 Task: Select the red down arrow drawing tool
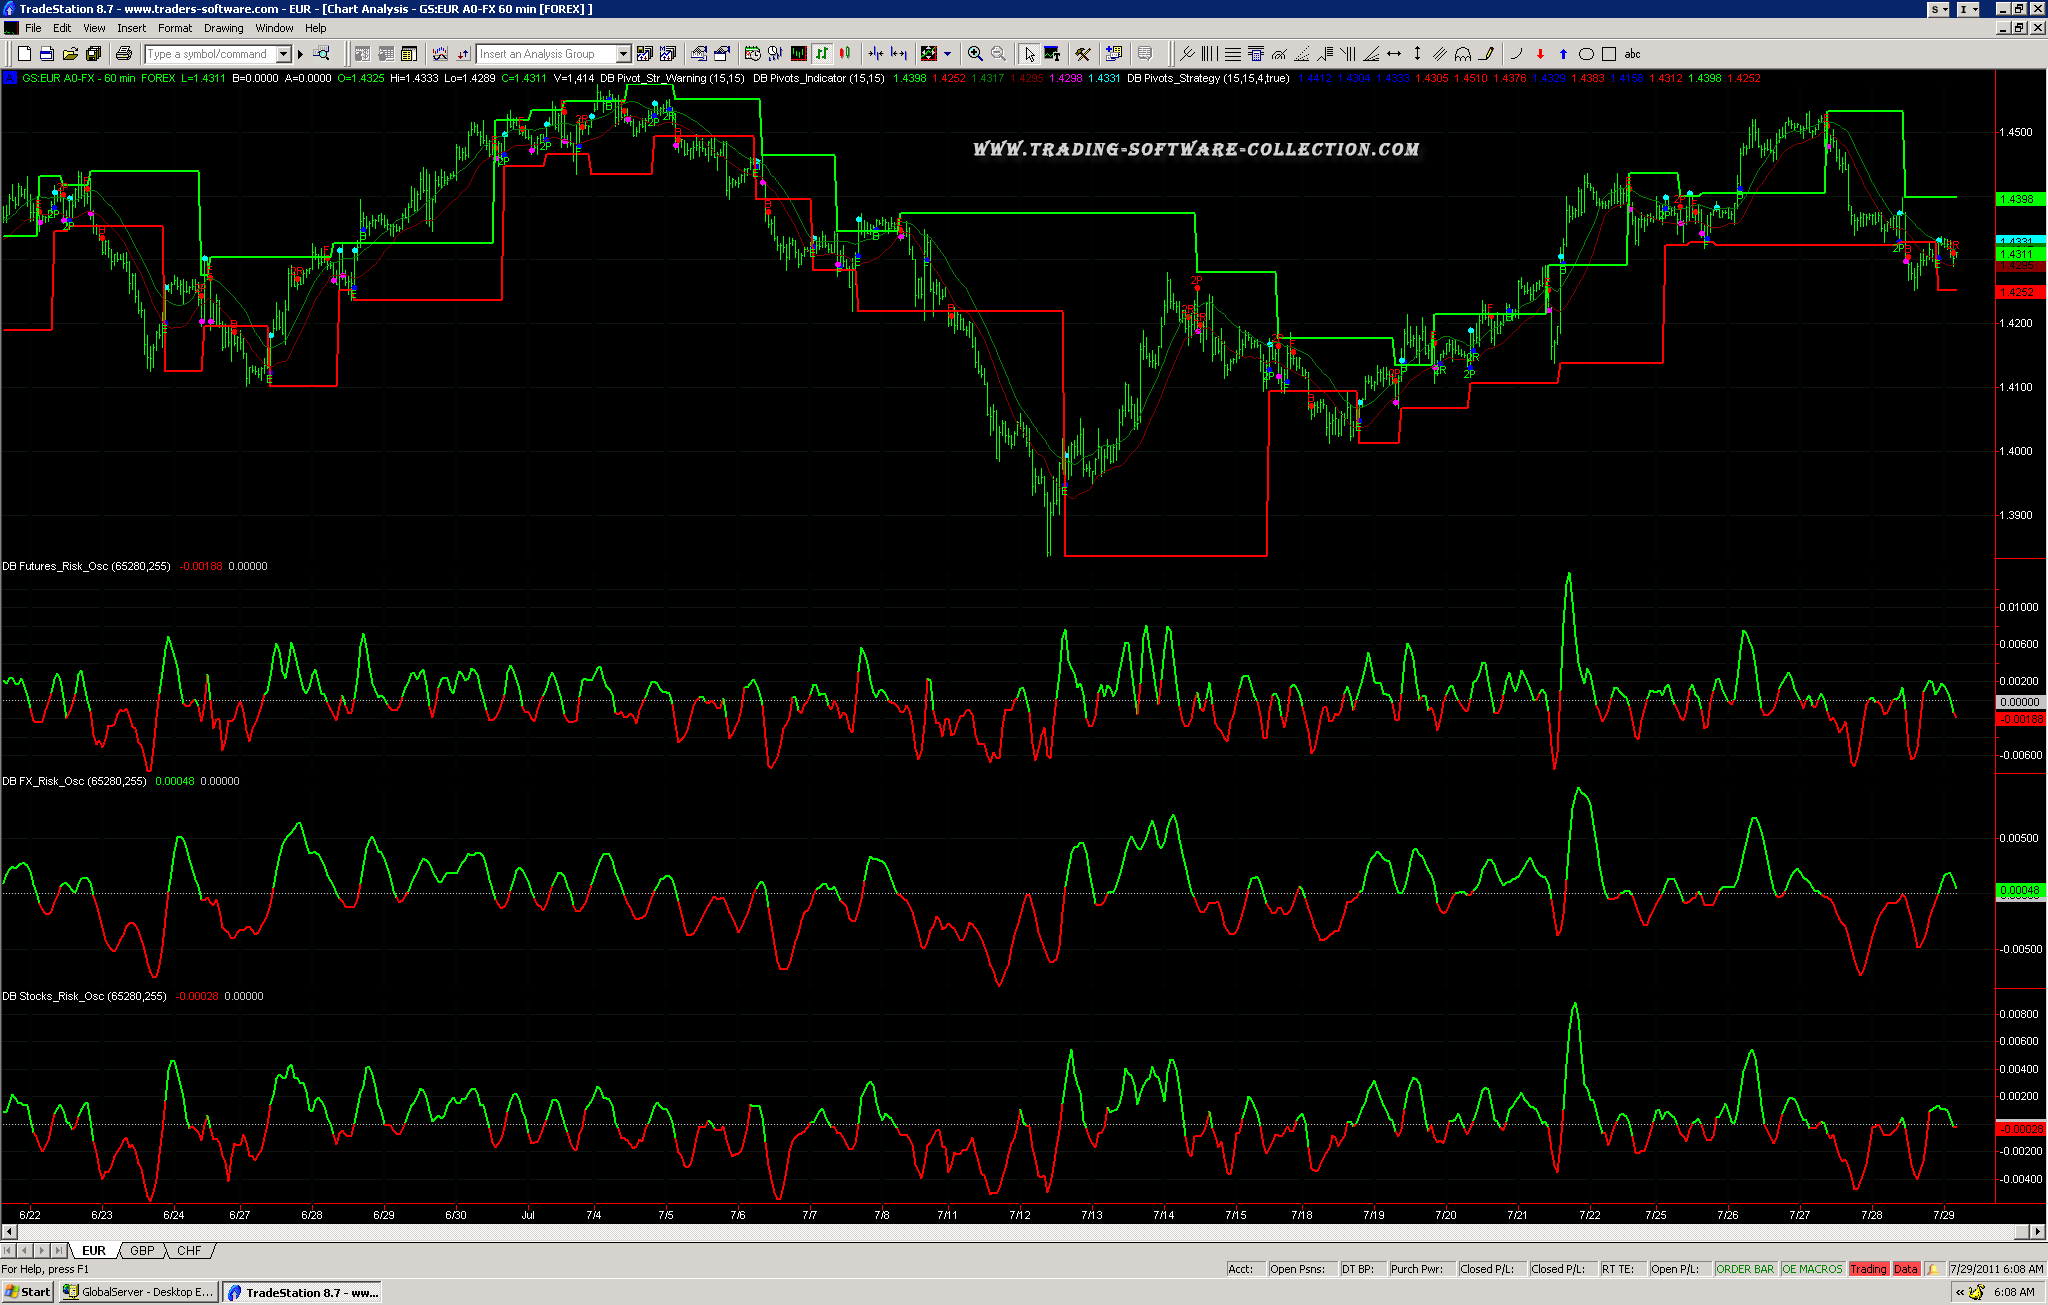point(1540,54)
